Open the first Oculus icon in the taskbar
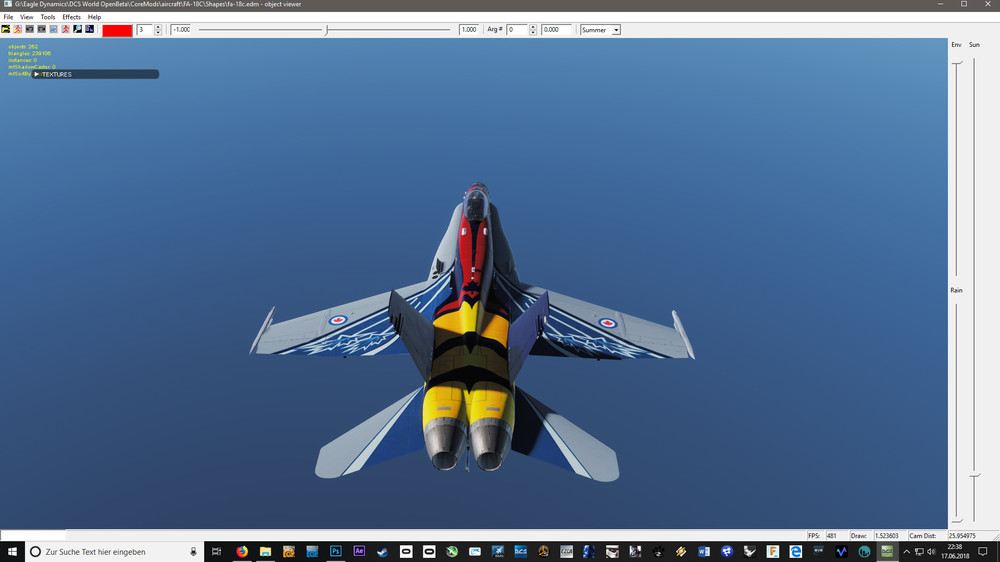This screenshot has width=1000, height=562. pos(406,552)
